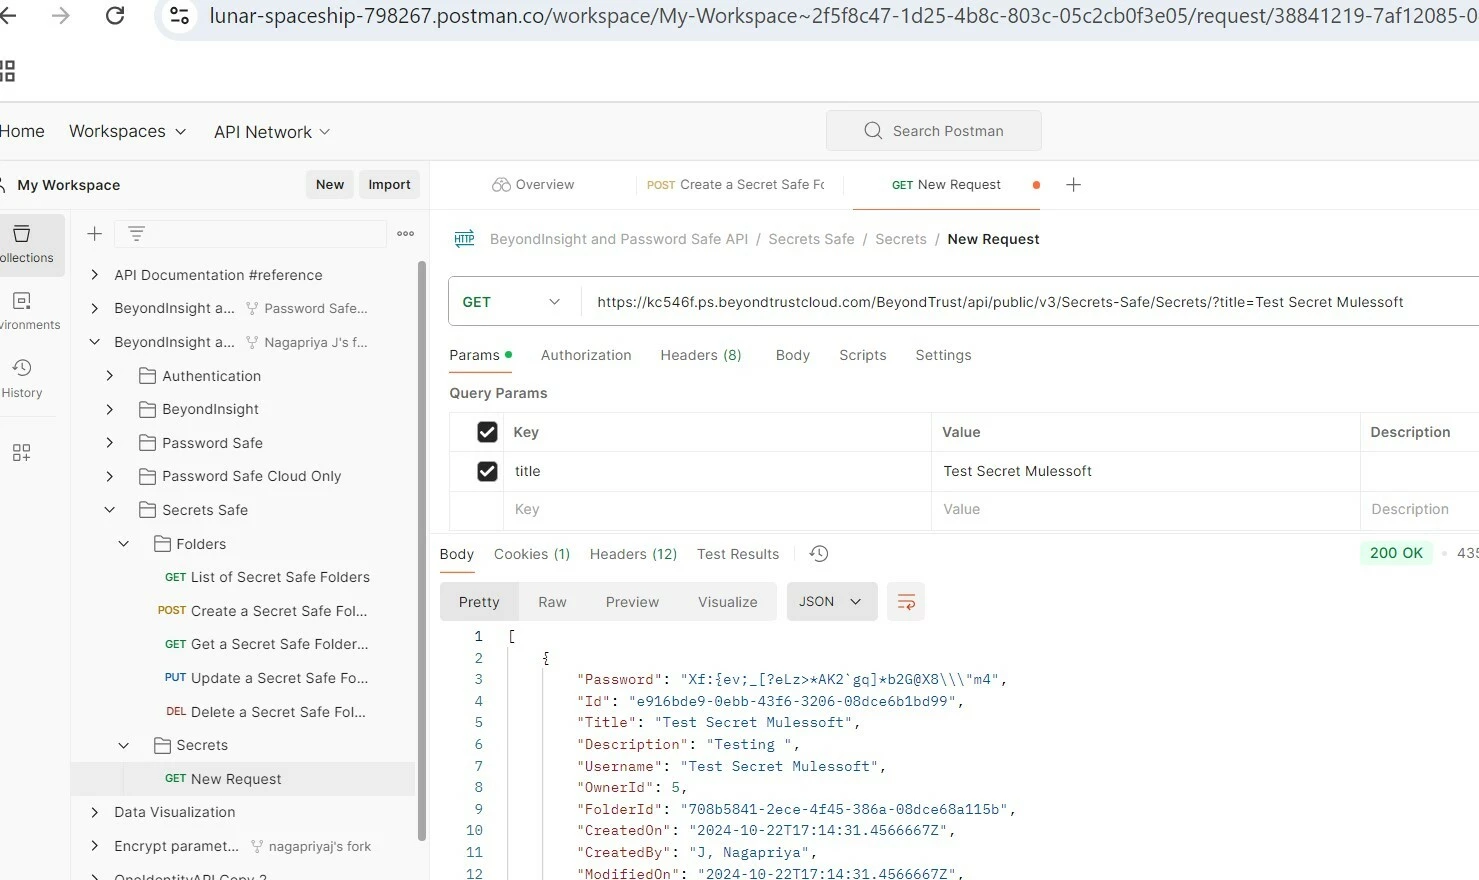Click request URL input field
The image size is (1479, 880).
[1030, 302]
